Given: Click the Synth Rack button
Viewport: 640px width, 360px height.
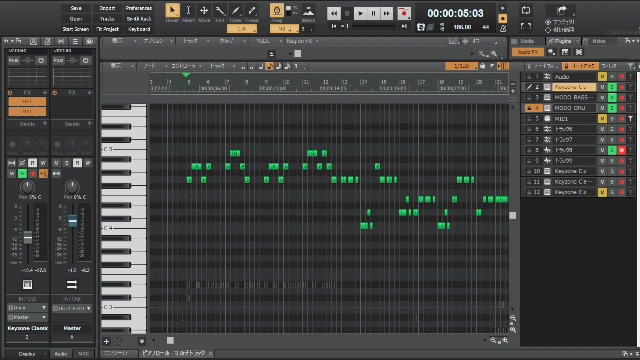Looking at the screenshot, I should point(139,19).
